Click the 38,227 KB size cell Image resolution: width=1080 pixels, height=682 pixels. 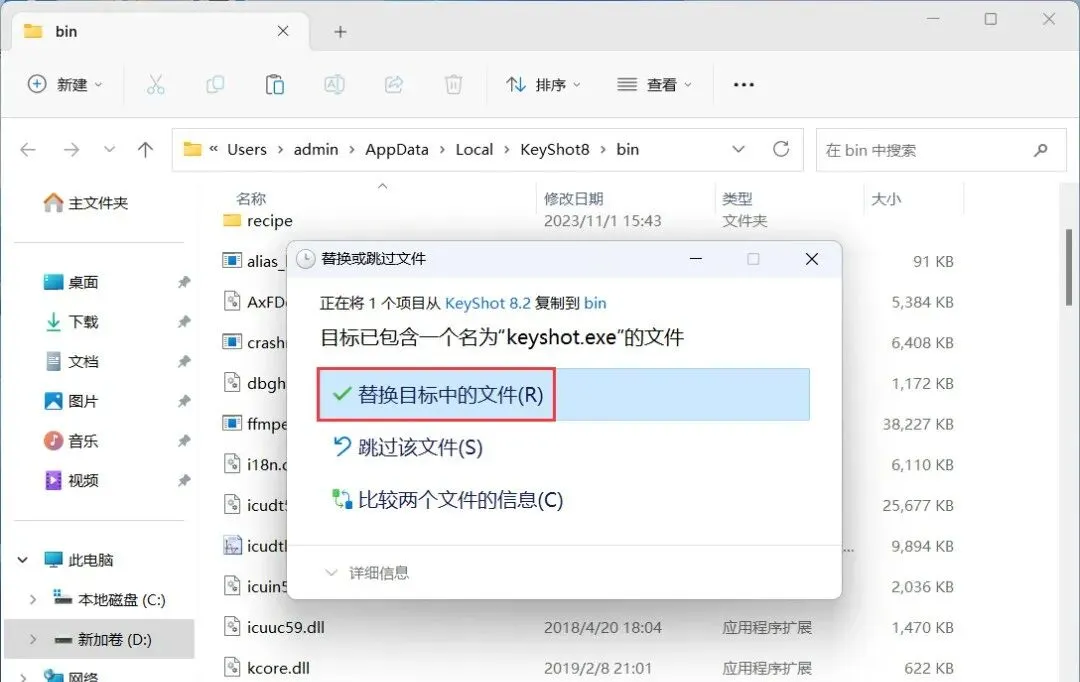(918, 424)
